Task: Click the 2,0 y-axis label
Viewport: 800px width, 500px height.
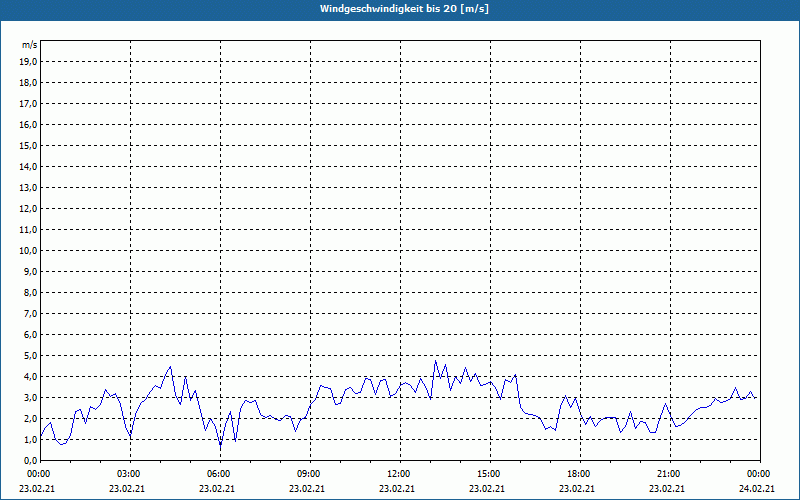Action: pyautogui.click(x=30, y=418)
